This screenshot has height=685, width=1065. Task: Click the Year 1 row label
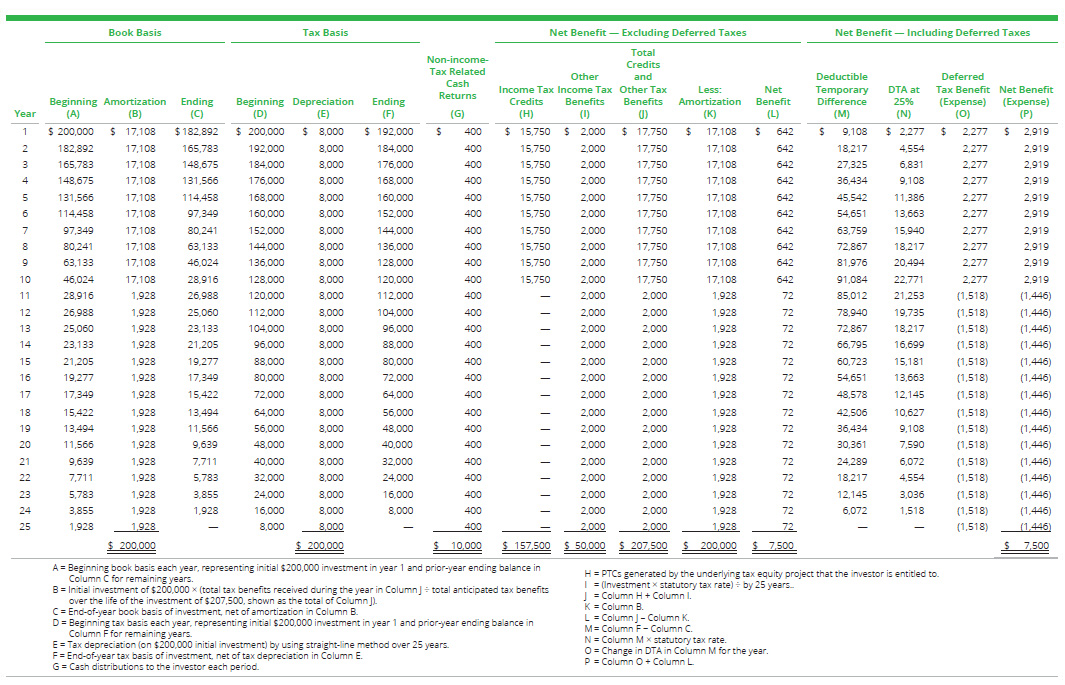coord(24,131)
